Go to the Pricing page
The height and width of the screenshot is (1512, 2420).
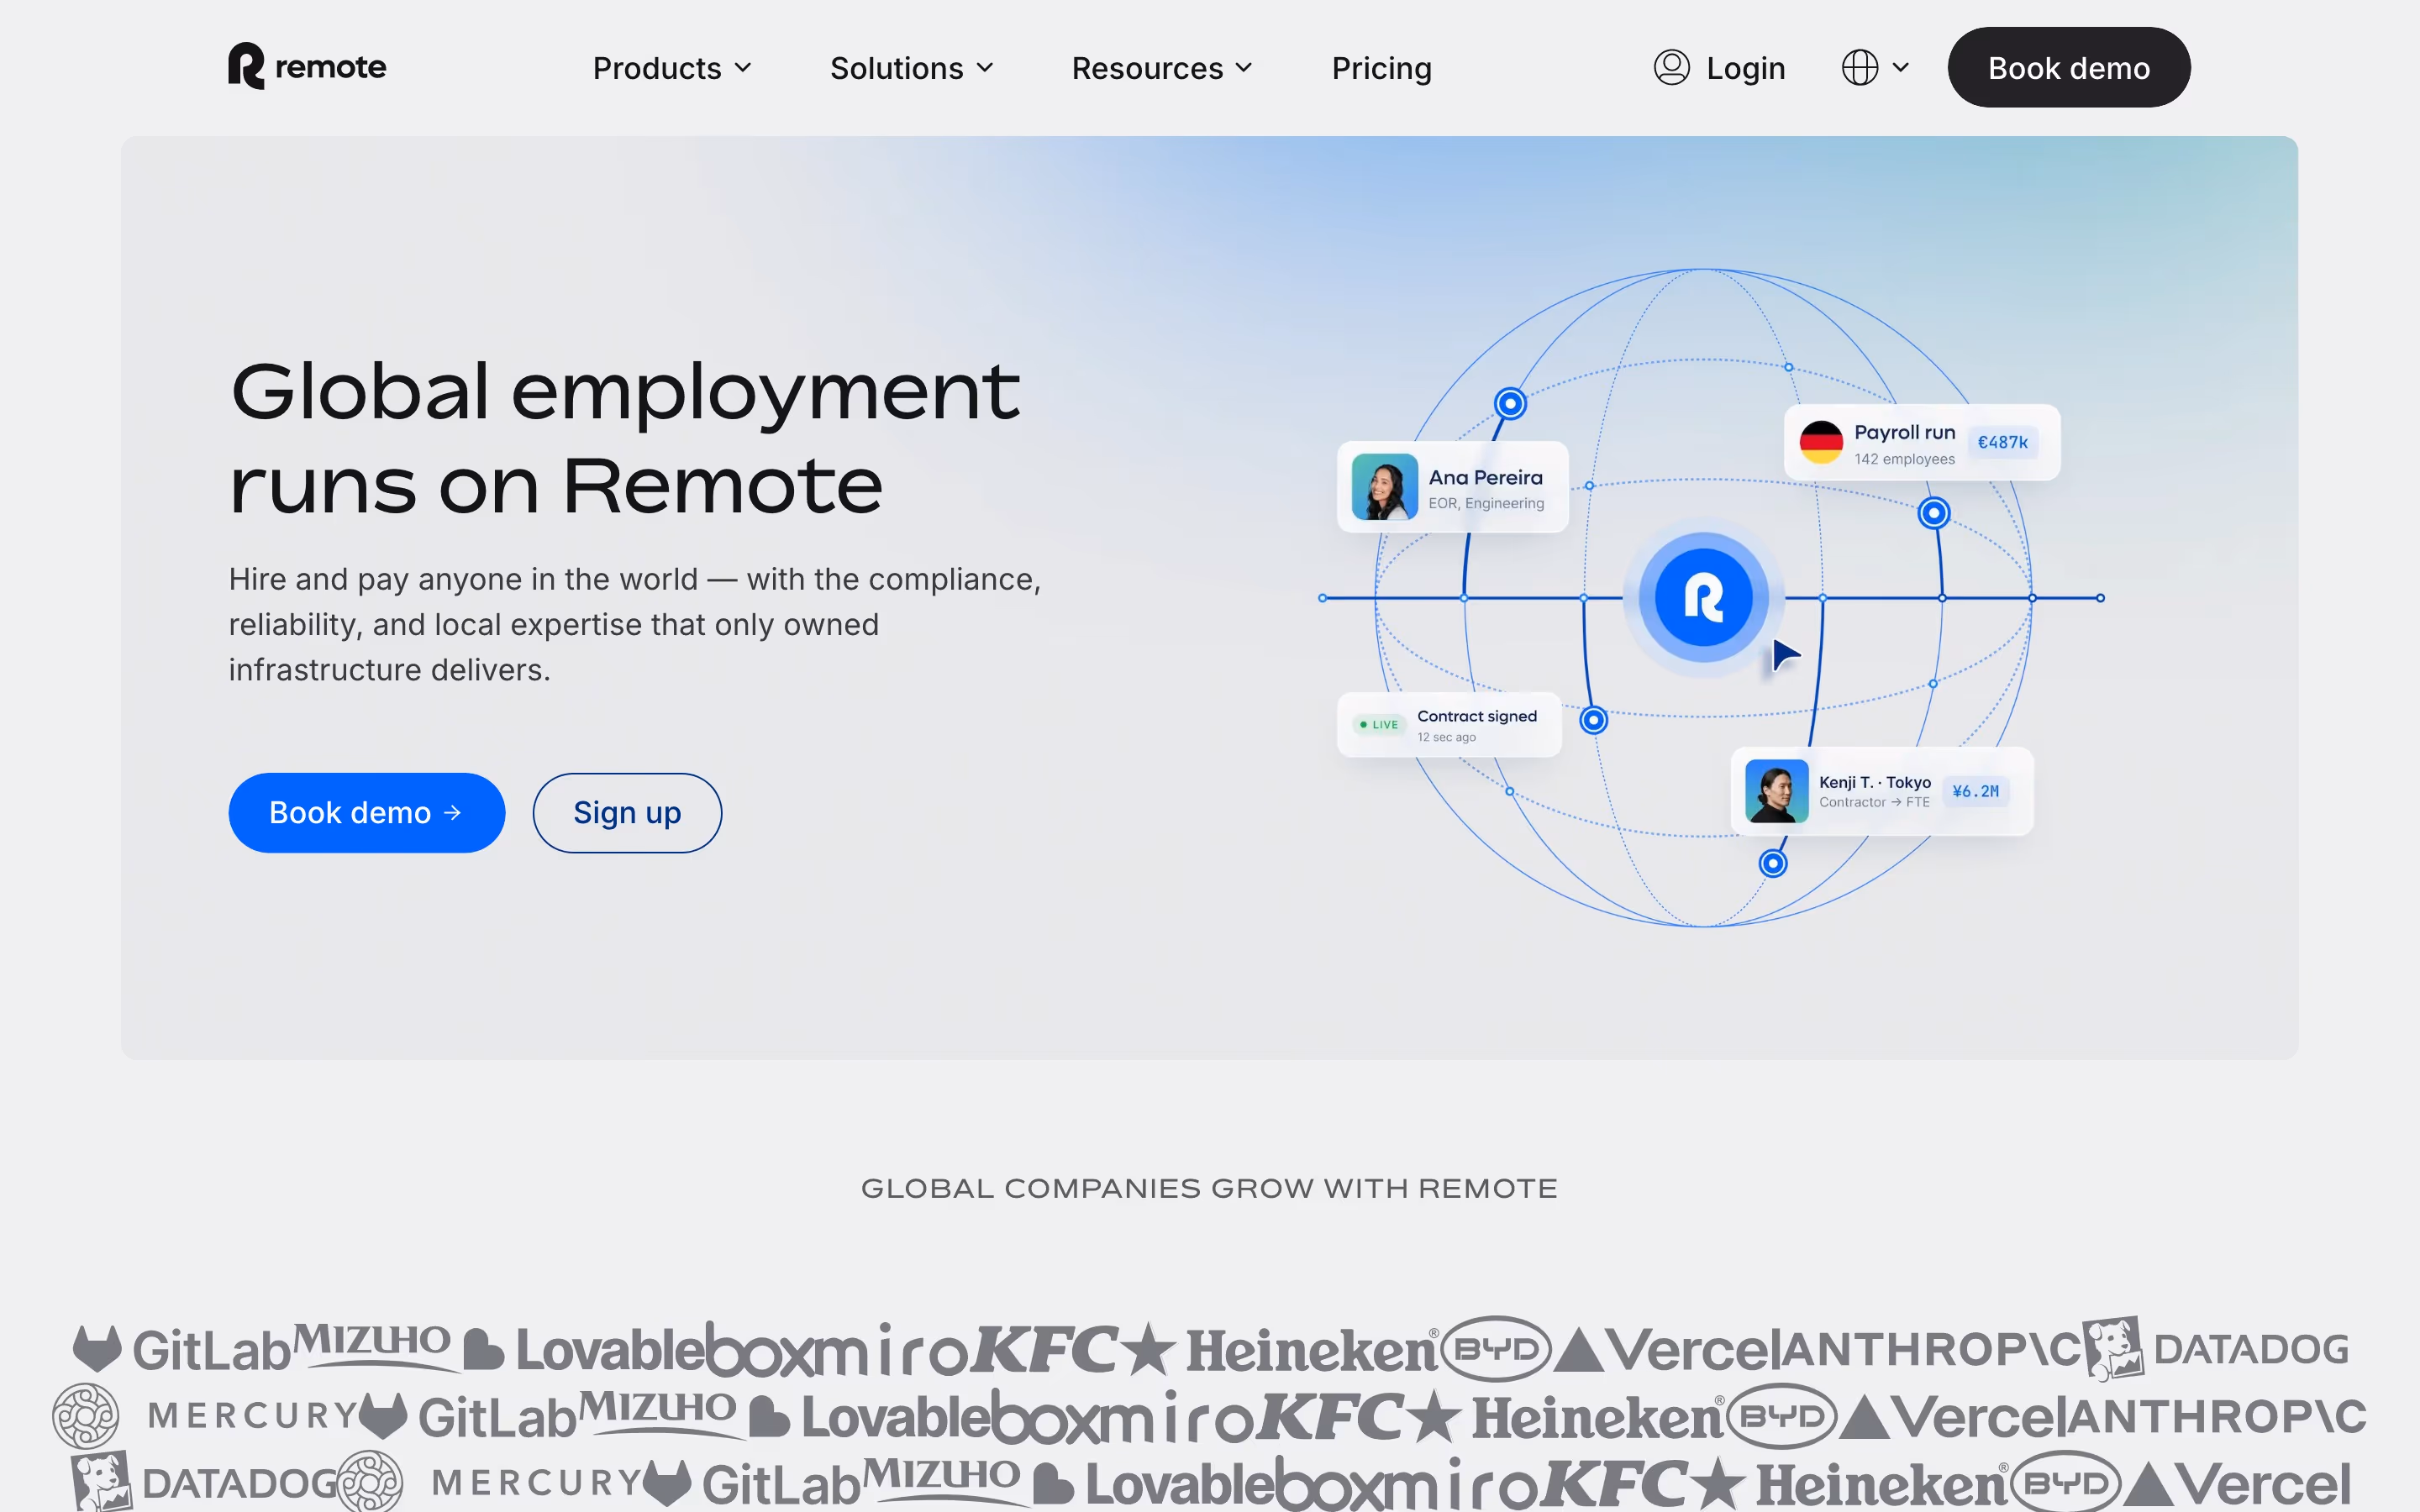click(x=1381, y=68)
